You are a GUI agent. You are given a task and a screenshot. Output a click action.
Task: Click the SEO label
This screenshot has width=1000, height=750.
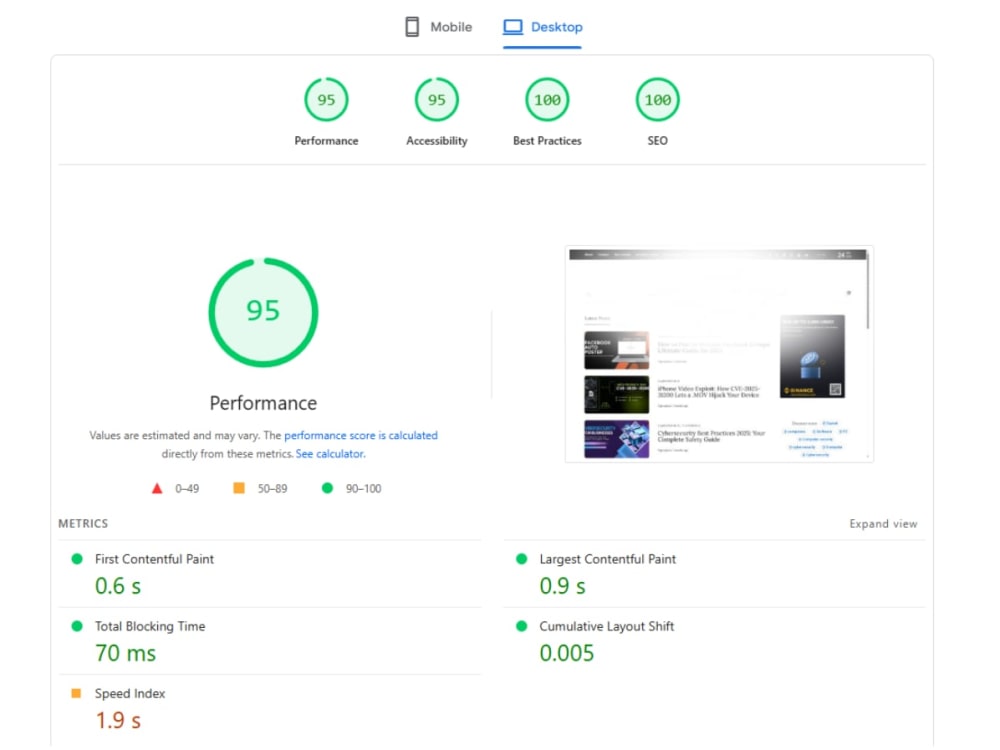658,141
